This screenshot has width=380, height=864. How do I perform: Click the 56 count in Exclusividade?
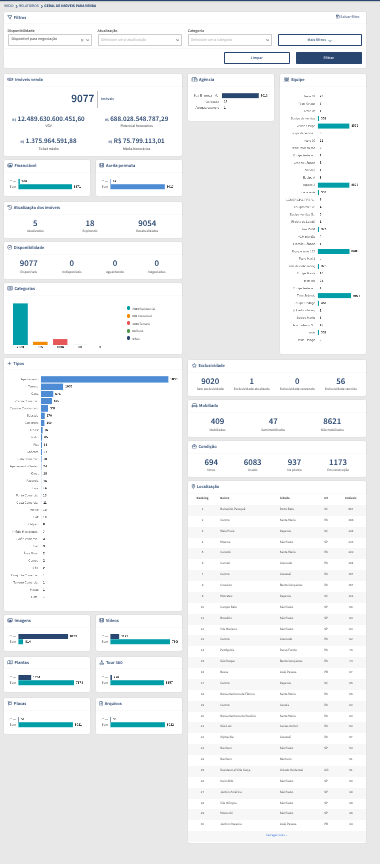(x=340, y=381)
